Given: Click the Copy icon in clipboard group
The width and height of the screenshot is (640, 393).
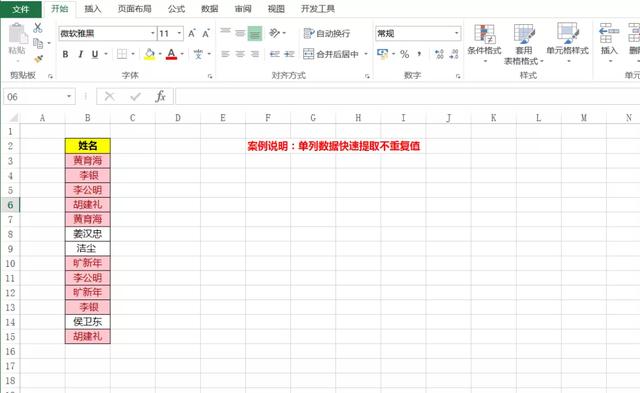Looking at the screenshot, I should 38,43.
